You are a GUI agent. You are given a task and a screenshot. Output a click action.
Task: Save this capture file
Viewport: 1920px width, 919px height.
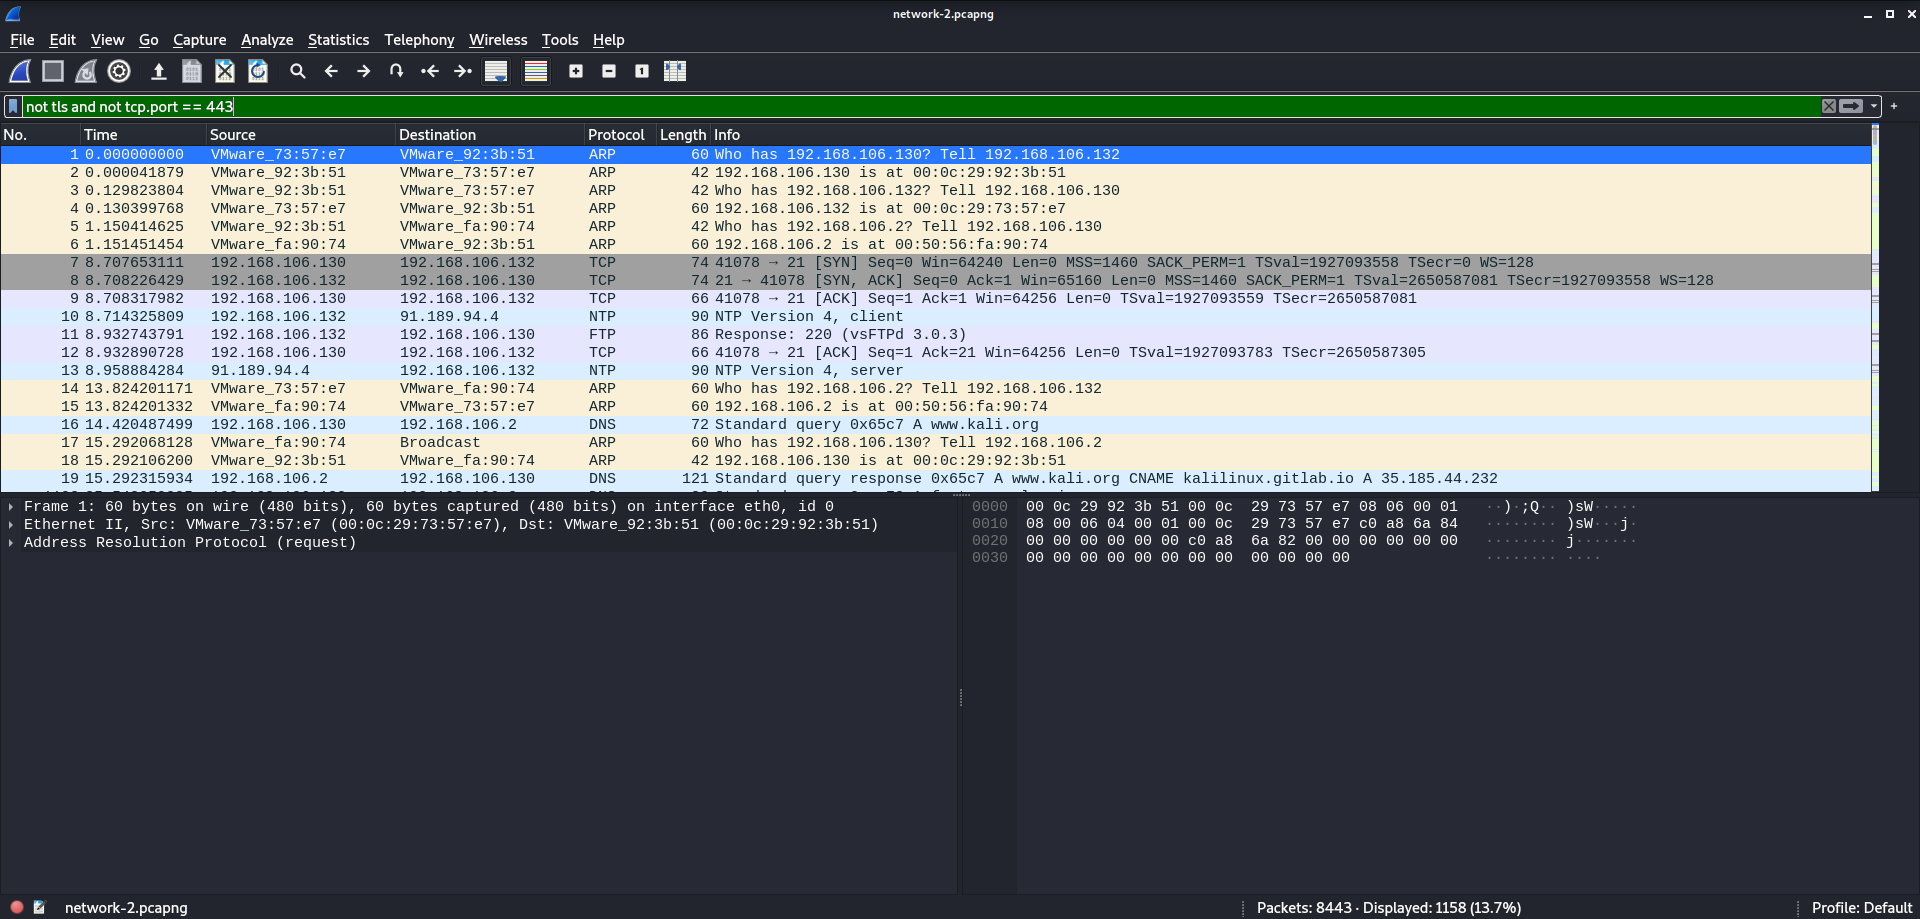click(192, 71)
